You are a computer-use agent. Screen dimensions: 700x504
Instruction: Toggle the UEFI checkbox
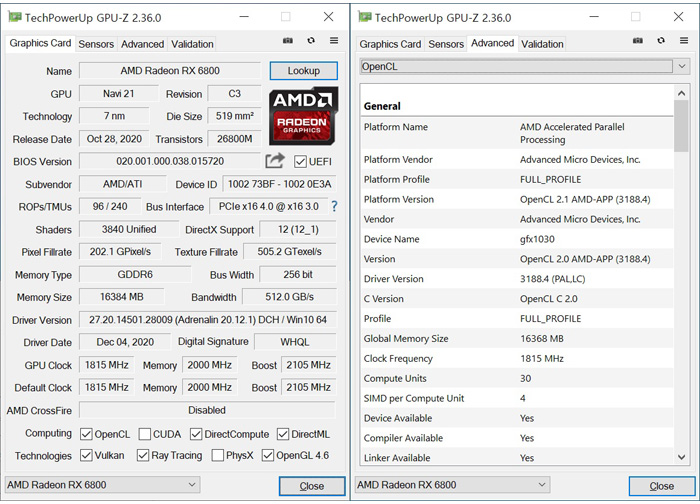(x=301, y=162)
